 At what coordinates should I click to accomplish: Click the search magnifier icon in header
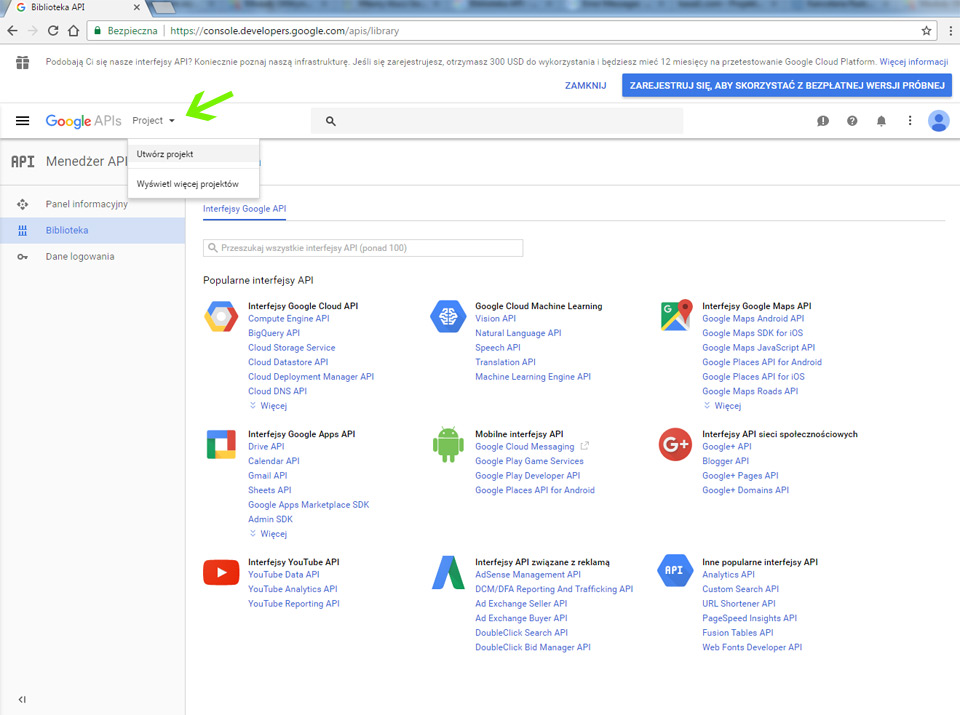pyautogui.click(x=331, y=121)
